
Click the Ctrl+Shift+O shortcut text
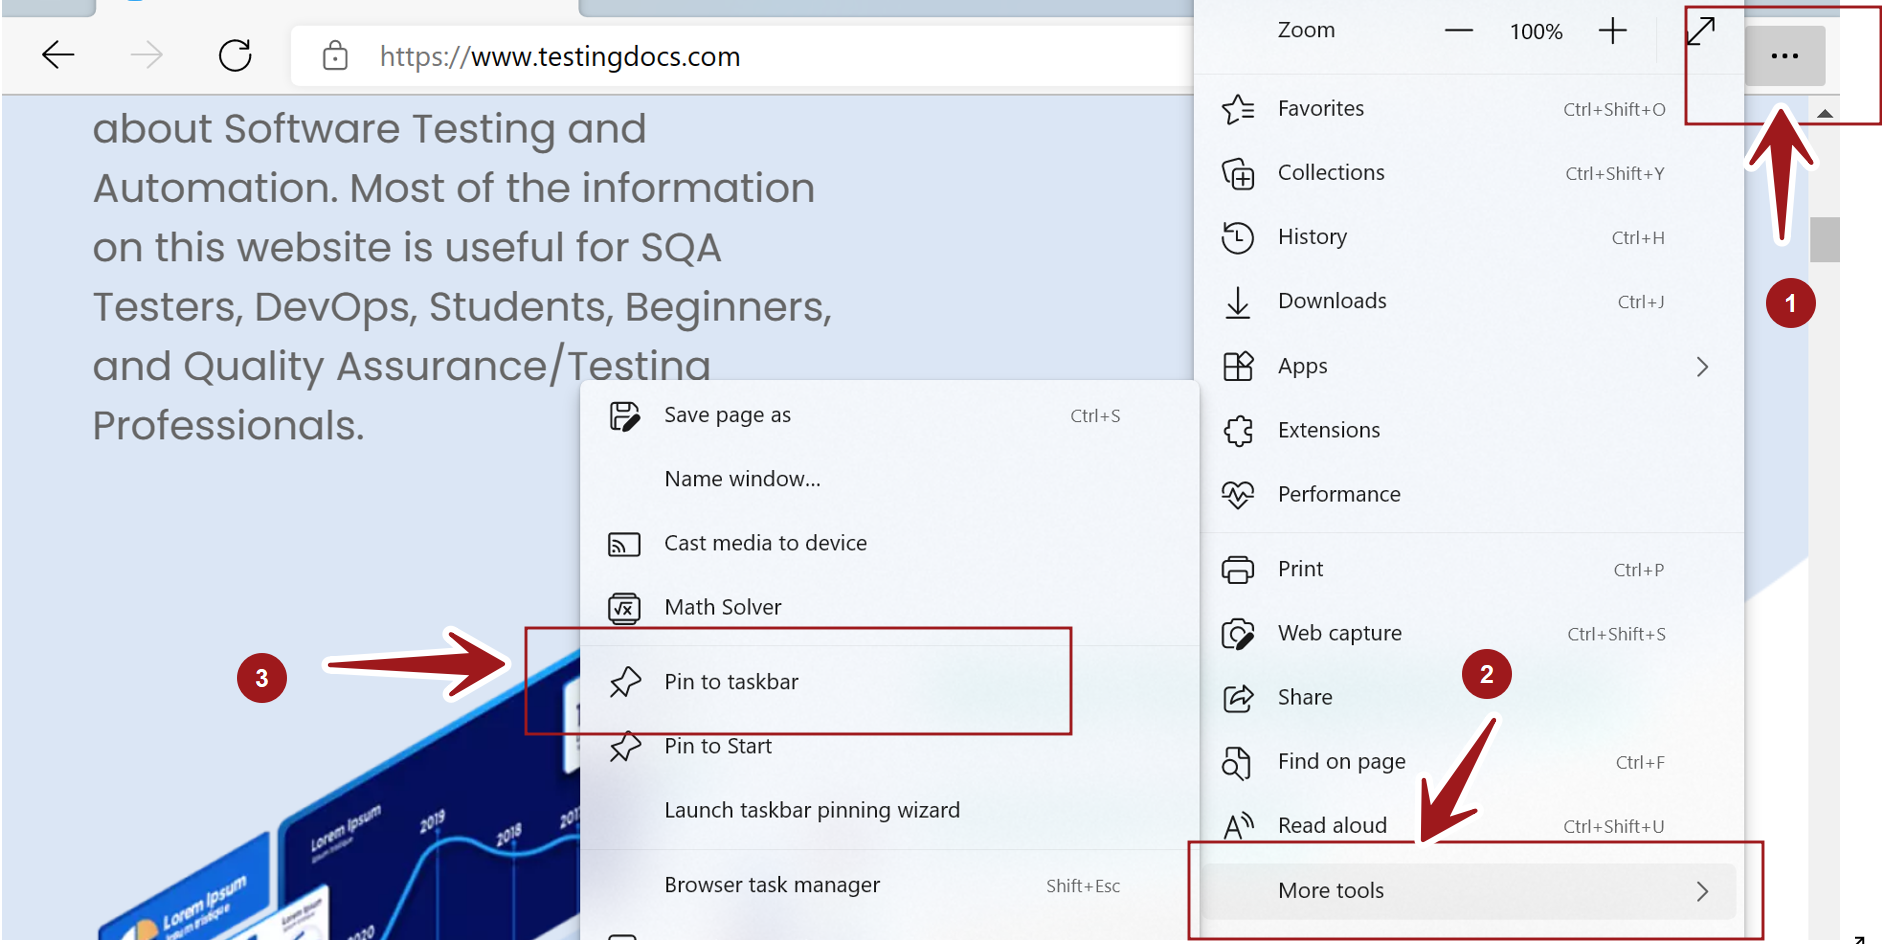[x=1614, y=109]
